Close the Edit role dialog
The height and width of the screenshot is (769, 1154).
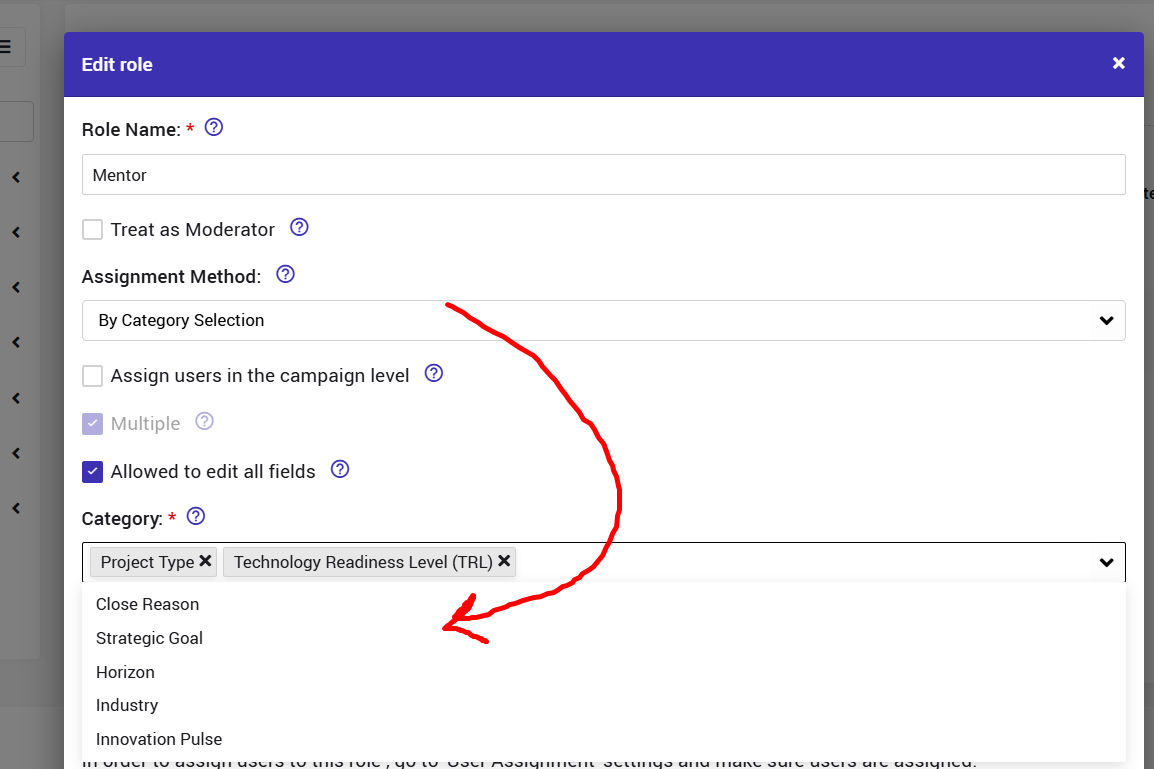[x=1119, y=63]
